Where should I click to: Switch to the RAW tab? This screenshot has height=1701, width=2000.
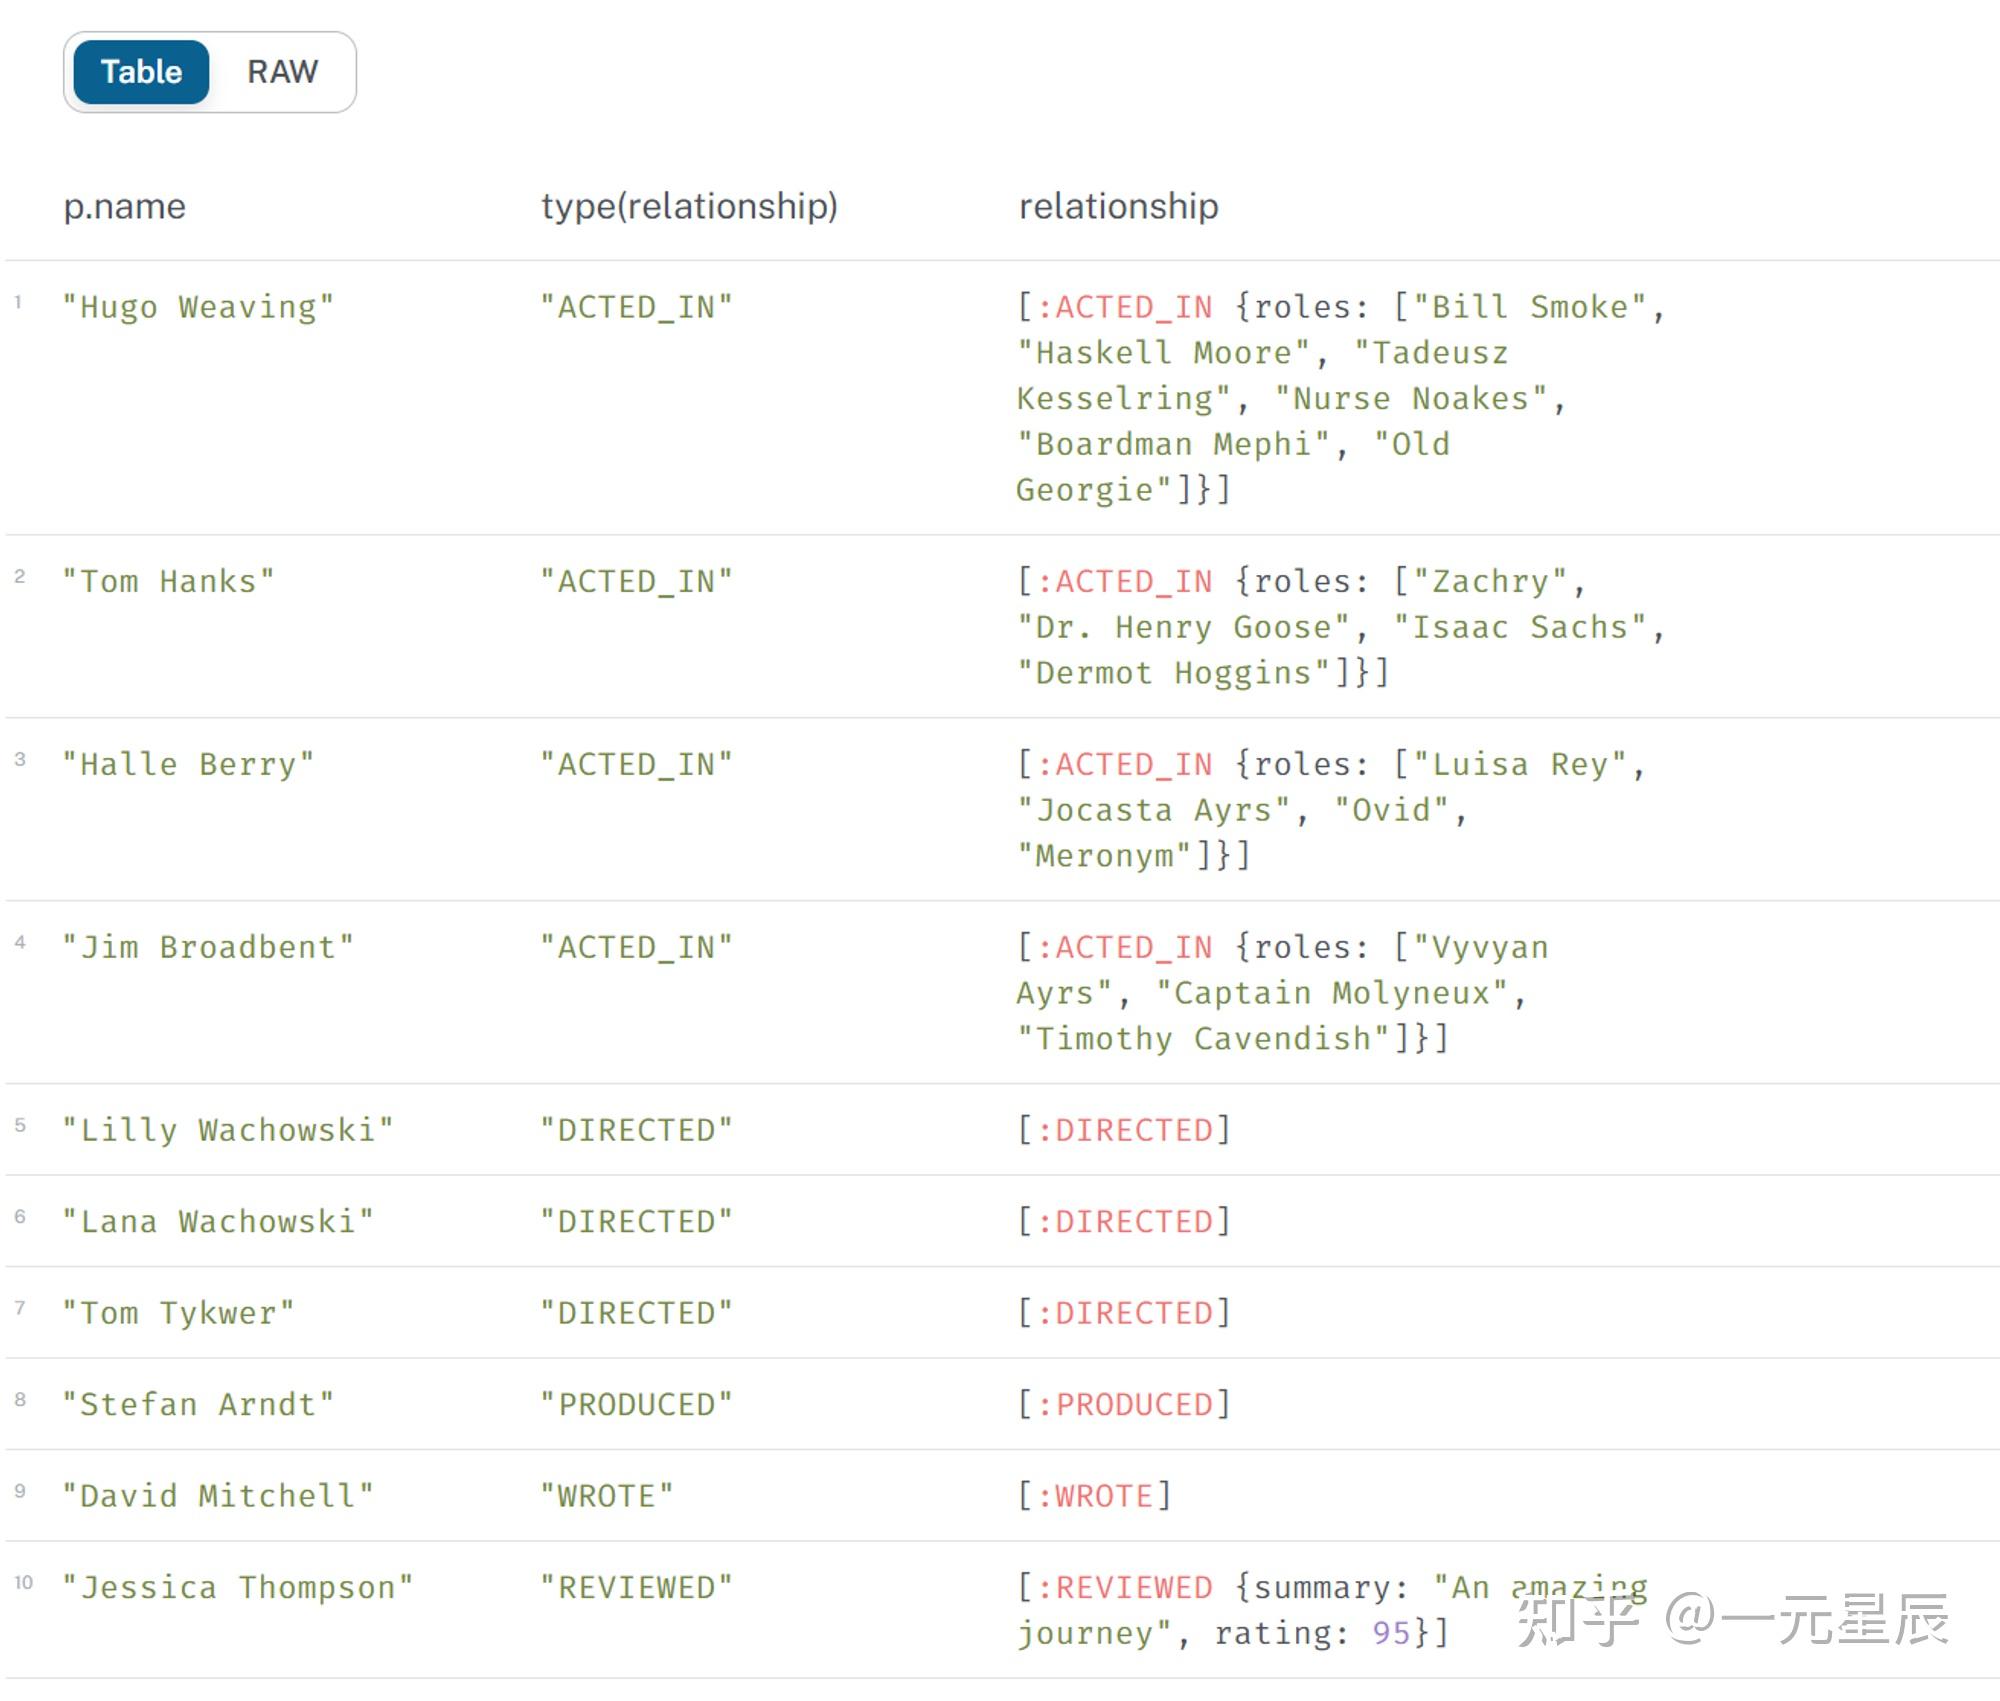(283, 71)
